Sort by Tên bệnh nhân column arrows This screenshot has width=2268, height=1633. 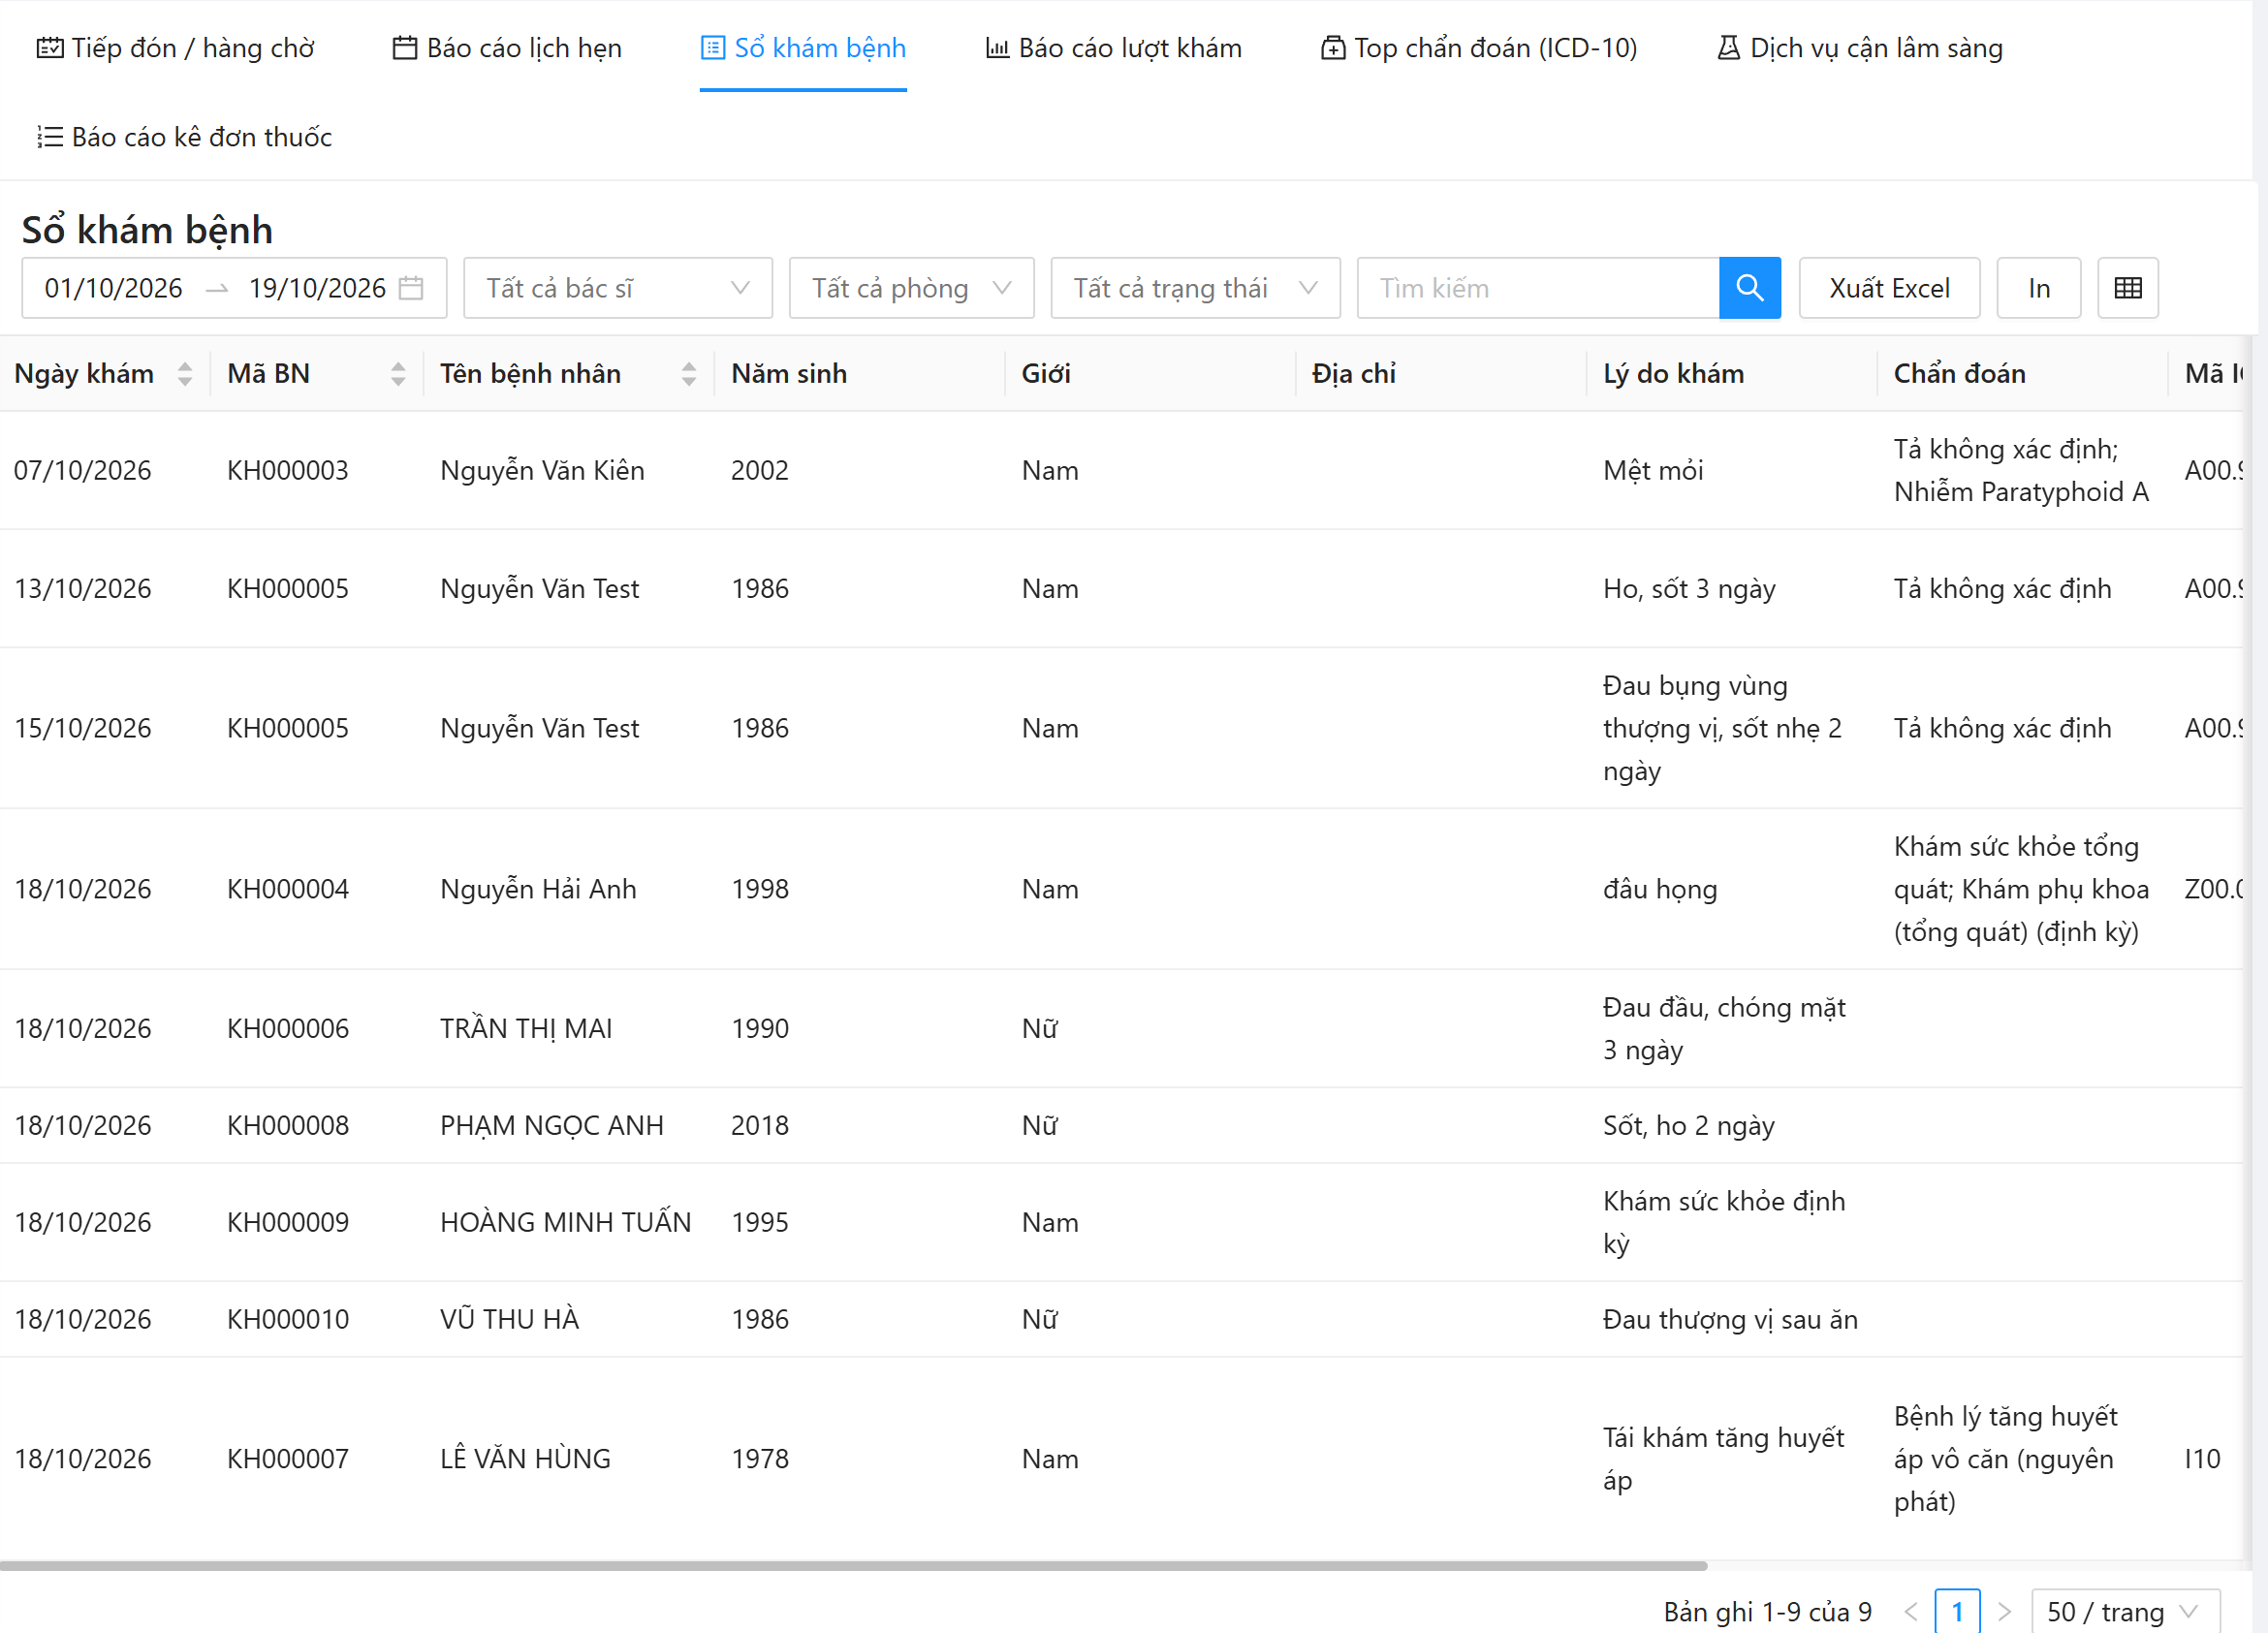689,374
